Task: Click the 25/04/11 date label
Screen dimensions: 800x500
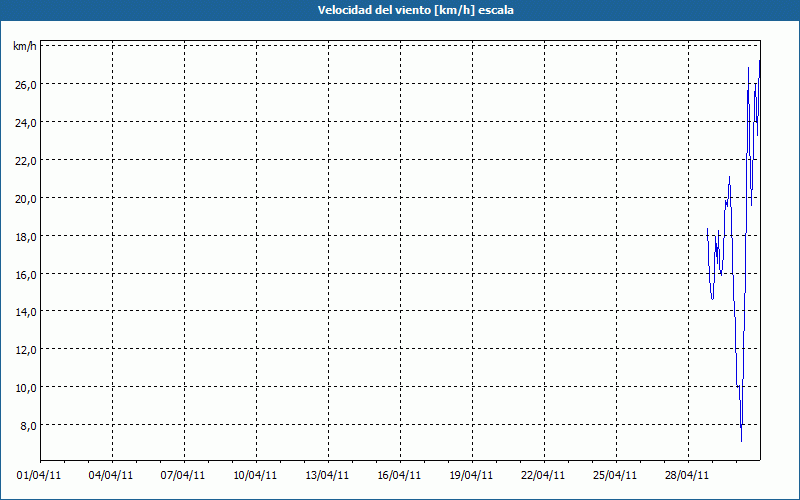Action: tap(615, 475)
